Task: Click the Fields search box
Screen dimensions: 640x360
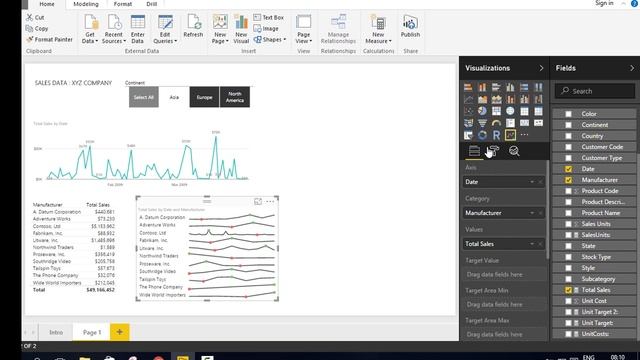Action: 595,91
